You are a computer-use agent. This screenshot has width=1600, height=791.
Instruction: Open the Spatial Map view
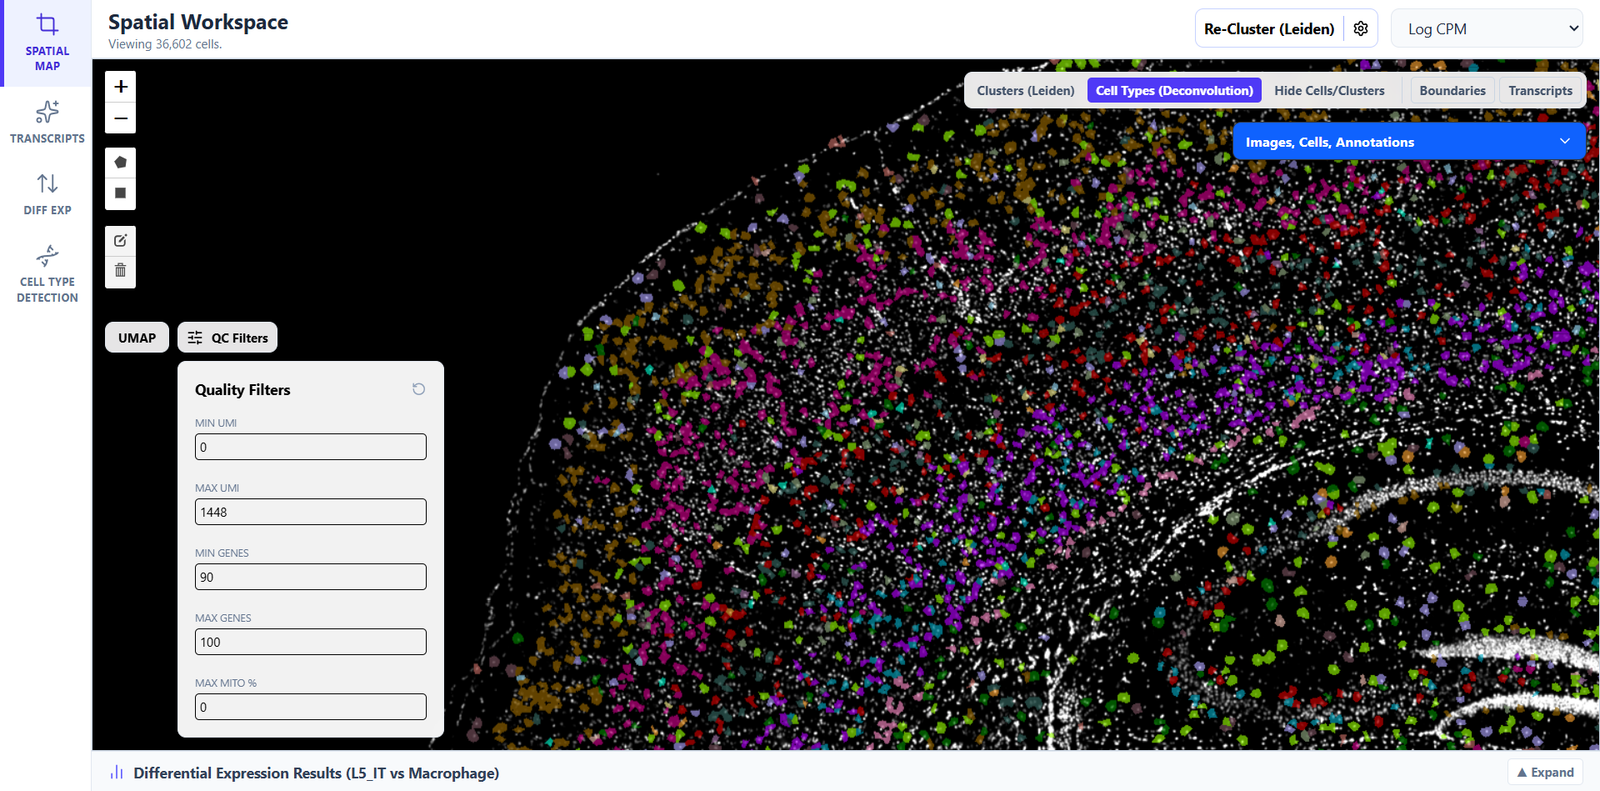[x=47, y=43]
